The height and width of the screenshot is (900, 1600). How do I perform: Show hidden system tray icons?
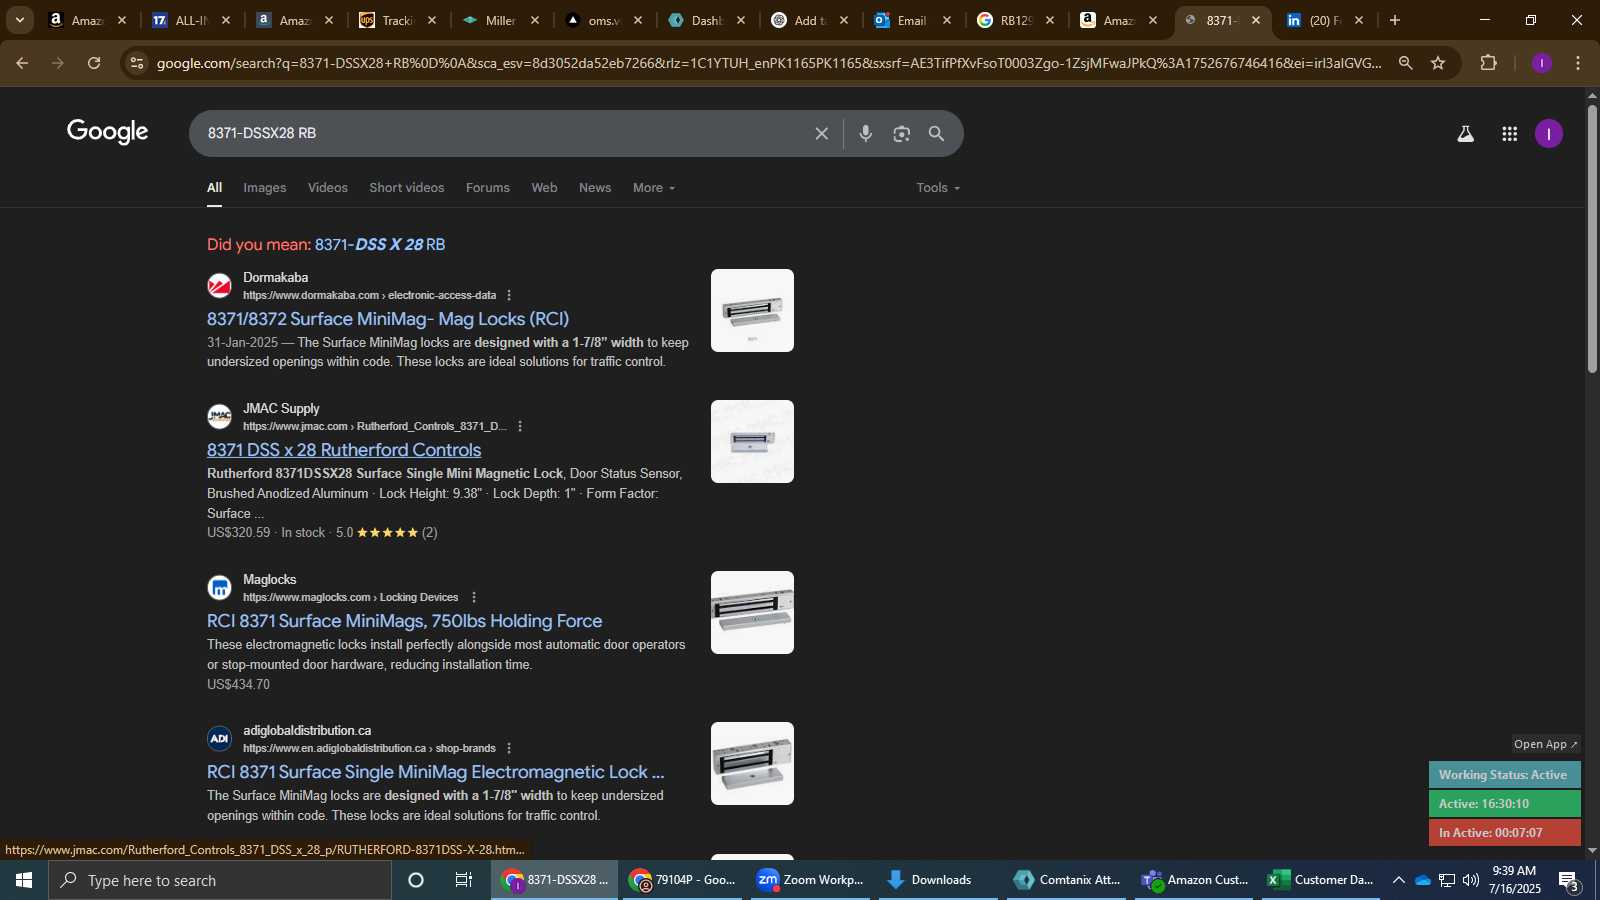coord(1398,880)
